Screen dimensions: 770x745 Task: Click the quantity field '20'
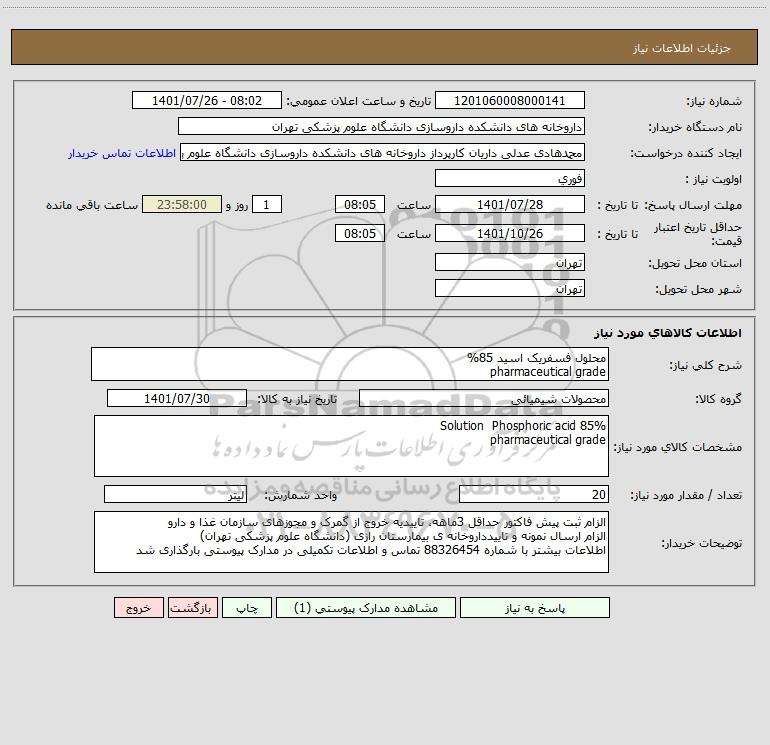click(x=534, y=495)
